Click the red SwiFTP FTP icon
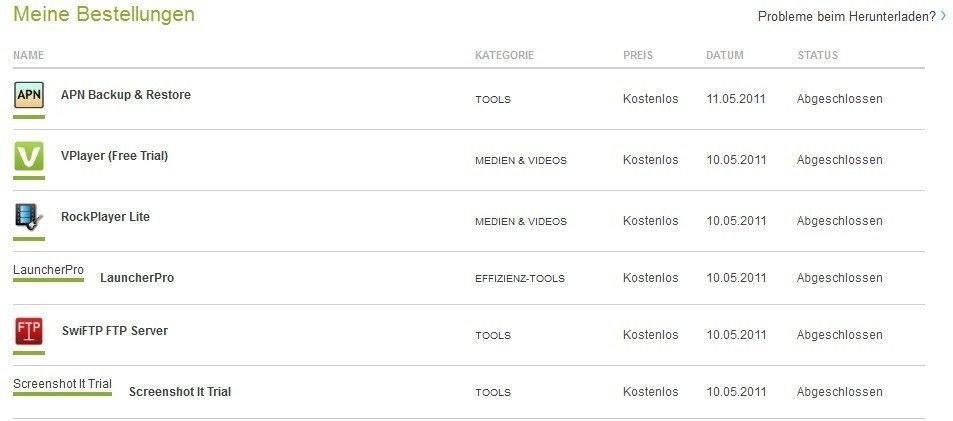The height and width of the screenshot is (421, 953). 29,331
